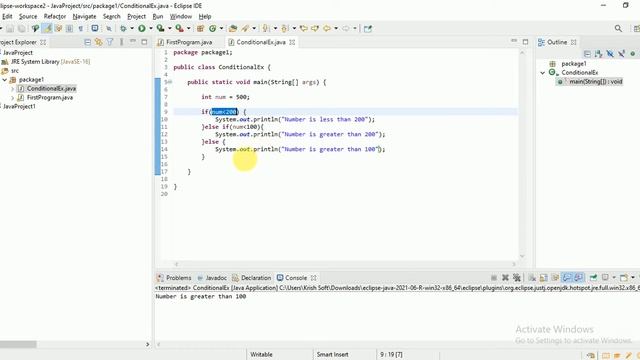Click the Debug bug icon in toolbar
This screenshot has height=360, width=640.
tap(123, 28)
